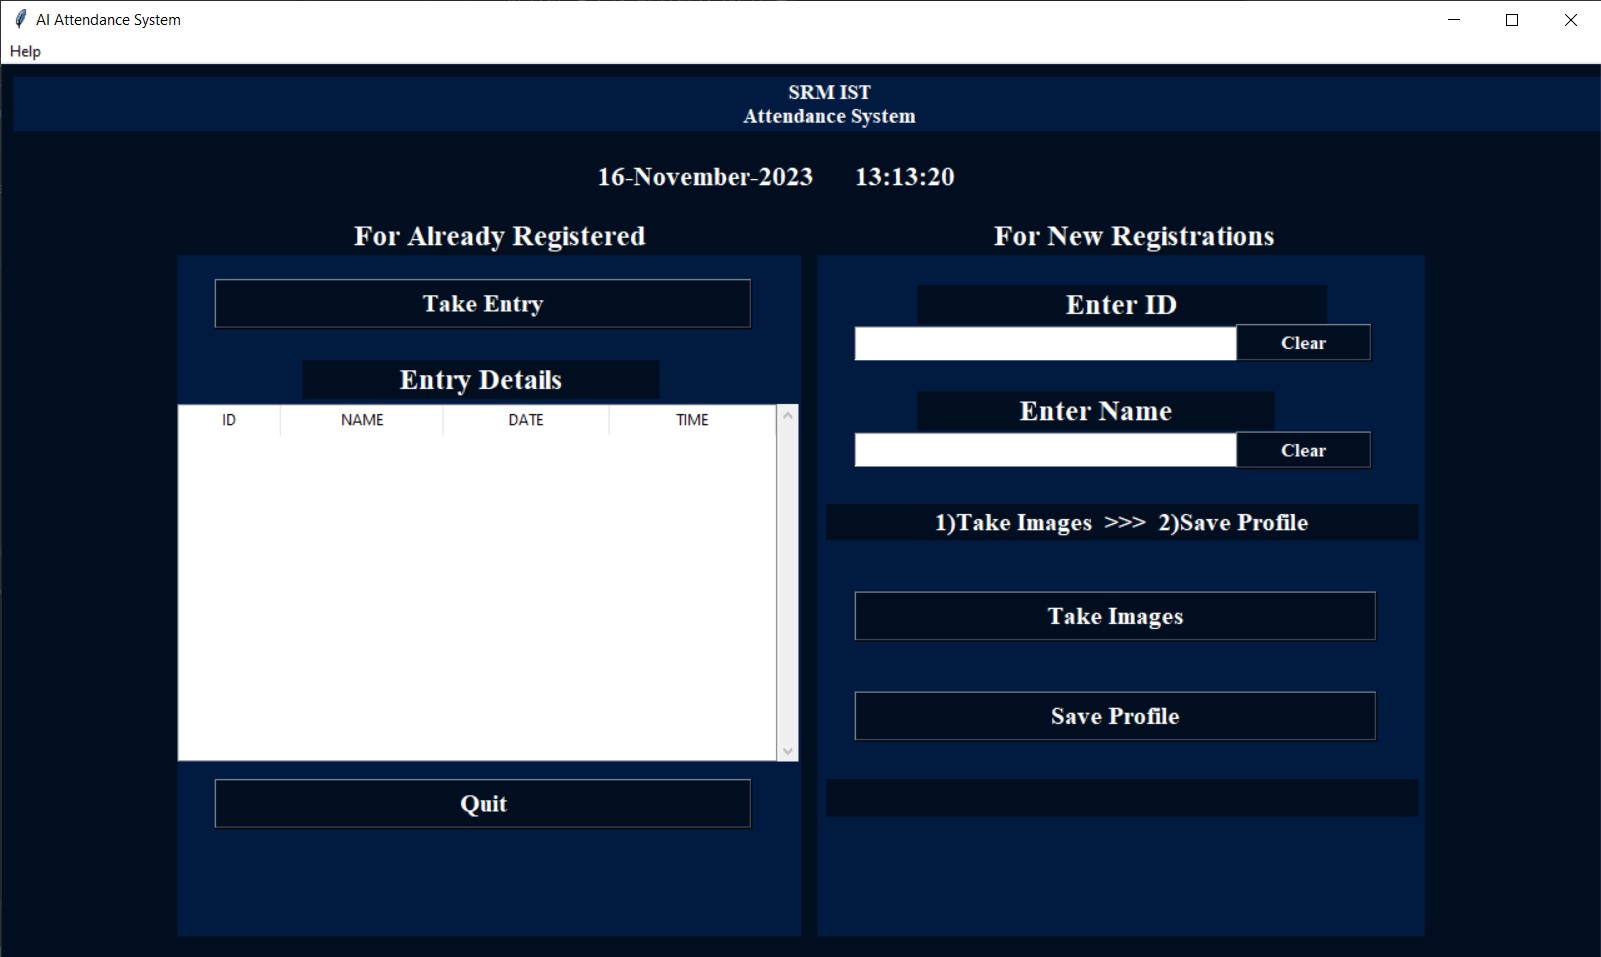The image size is (1601, 957).
Task: Minimize the AI Attendance System window
Action: click(1454, 20)
